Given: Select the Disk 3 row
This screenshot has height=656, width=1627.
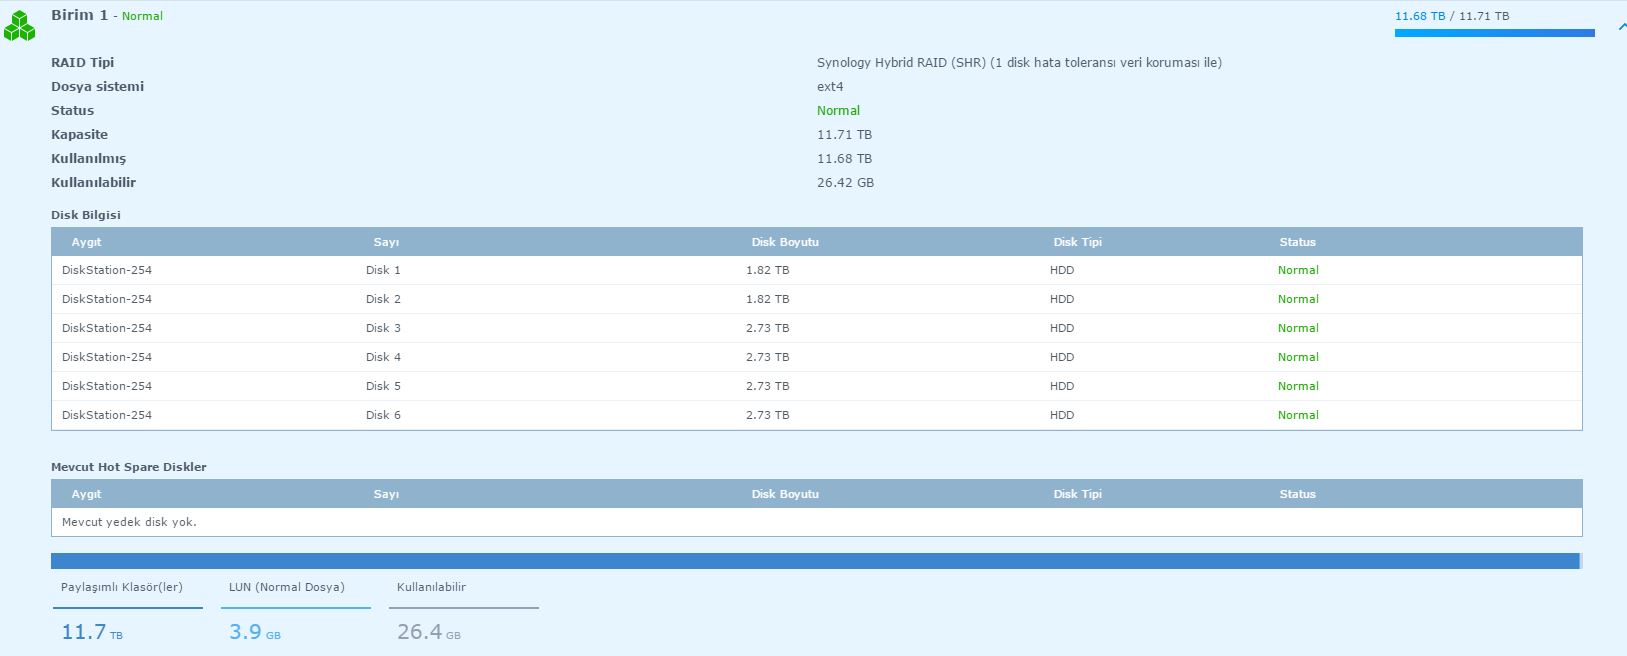Looking at the screenshot, I should pos(816,328).
